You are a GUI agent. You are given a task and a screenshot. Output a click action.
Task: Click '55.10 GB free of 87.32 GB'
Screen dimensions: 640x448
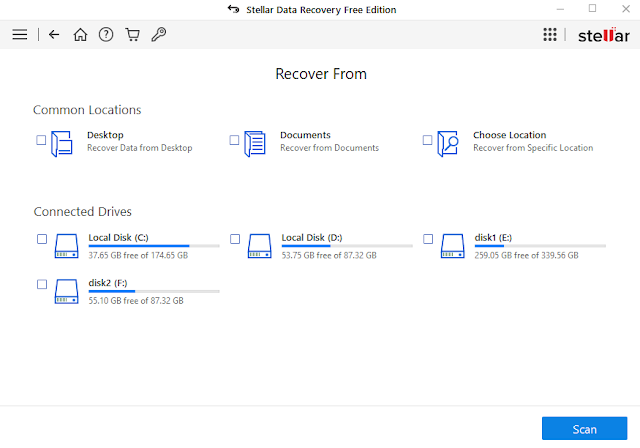tap(136, 301)
